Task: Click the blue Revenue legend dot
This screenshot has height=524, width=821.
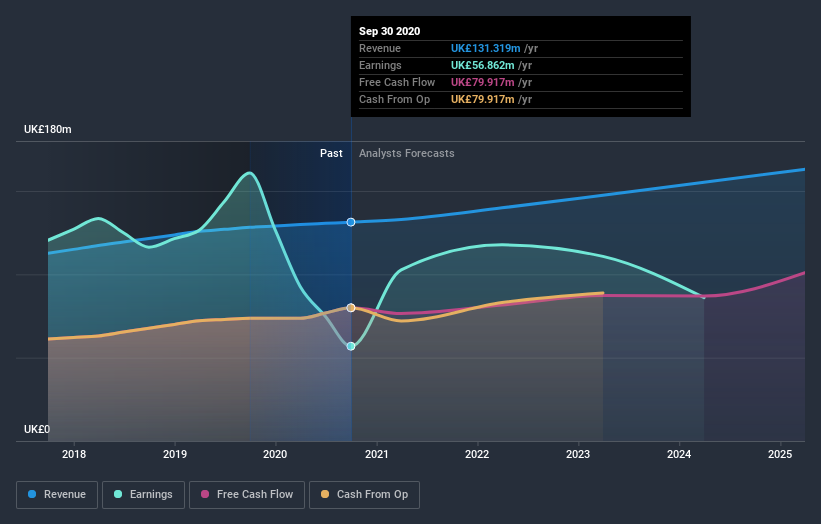Action: 32,494
